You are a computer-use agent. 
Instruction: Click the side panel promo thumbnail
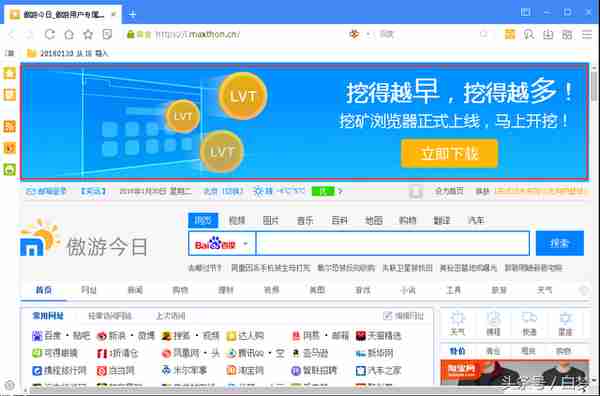pyautogui.click(x=514, y=372)
